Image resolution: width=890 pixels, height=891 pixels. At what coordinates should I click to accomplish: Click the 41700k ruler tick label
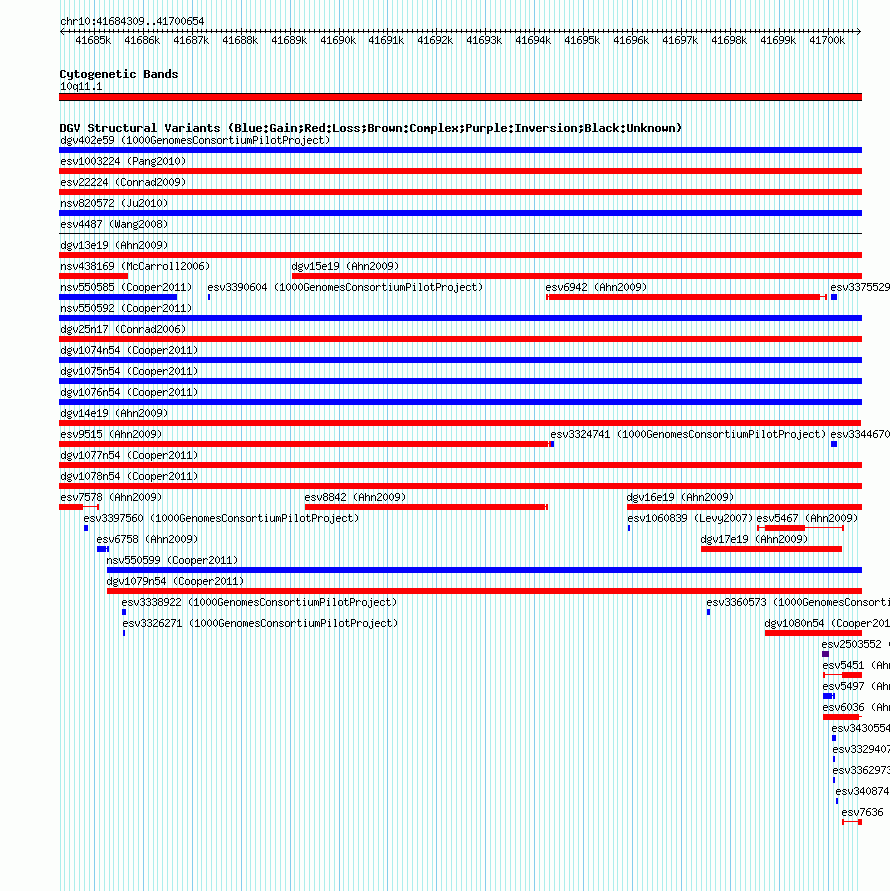pyautogui.click(x=827, y=40)
